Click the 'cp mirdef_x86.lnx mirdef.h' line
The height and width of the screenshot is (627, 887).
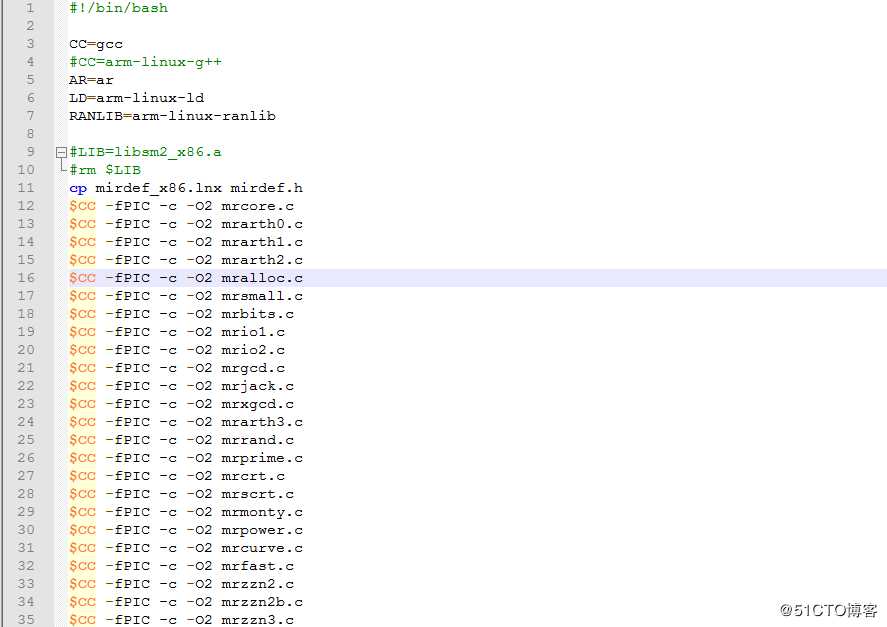[186, 188]
